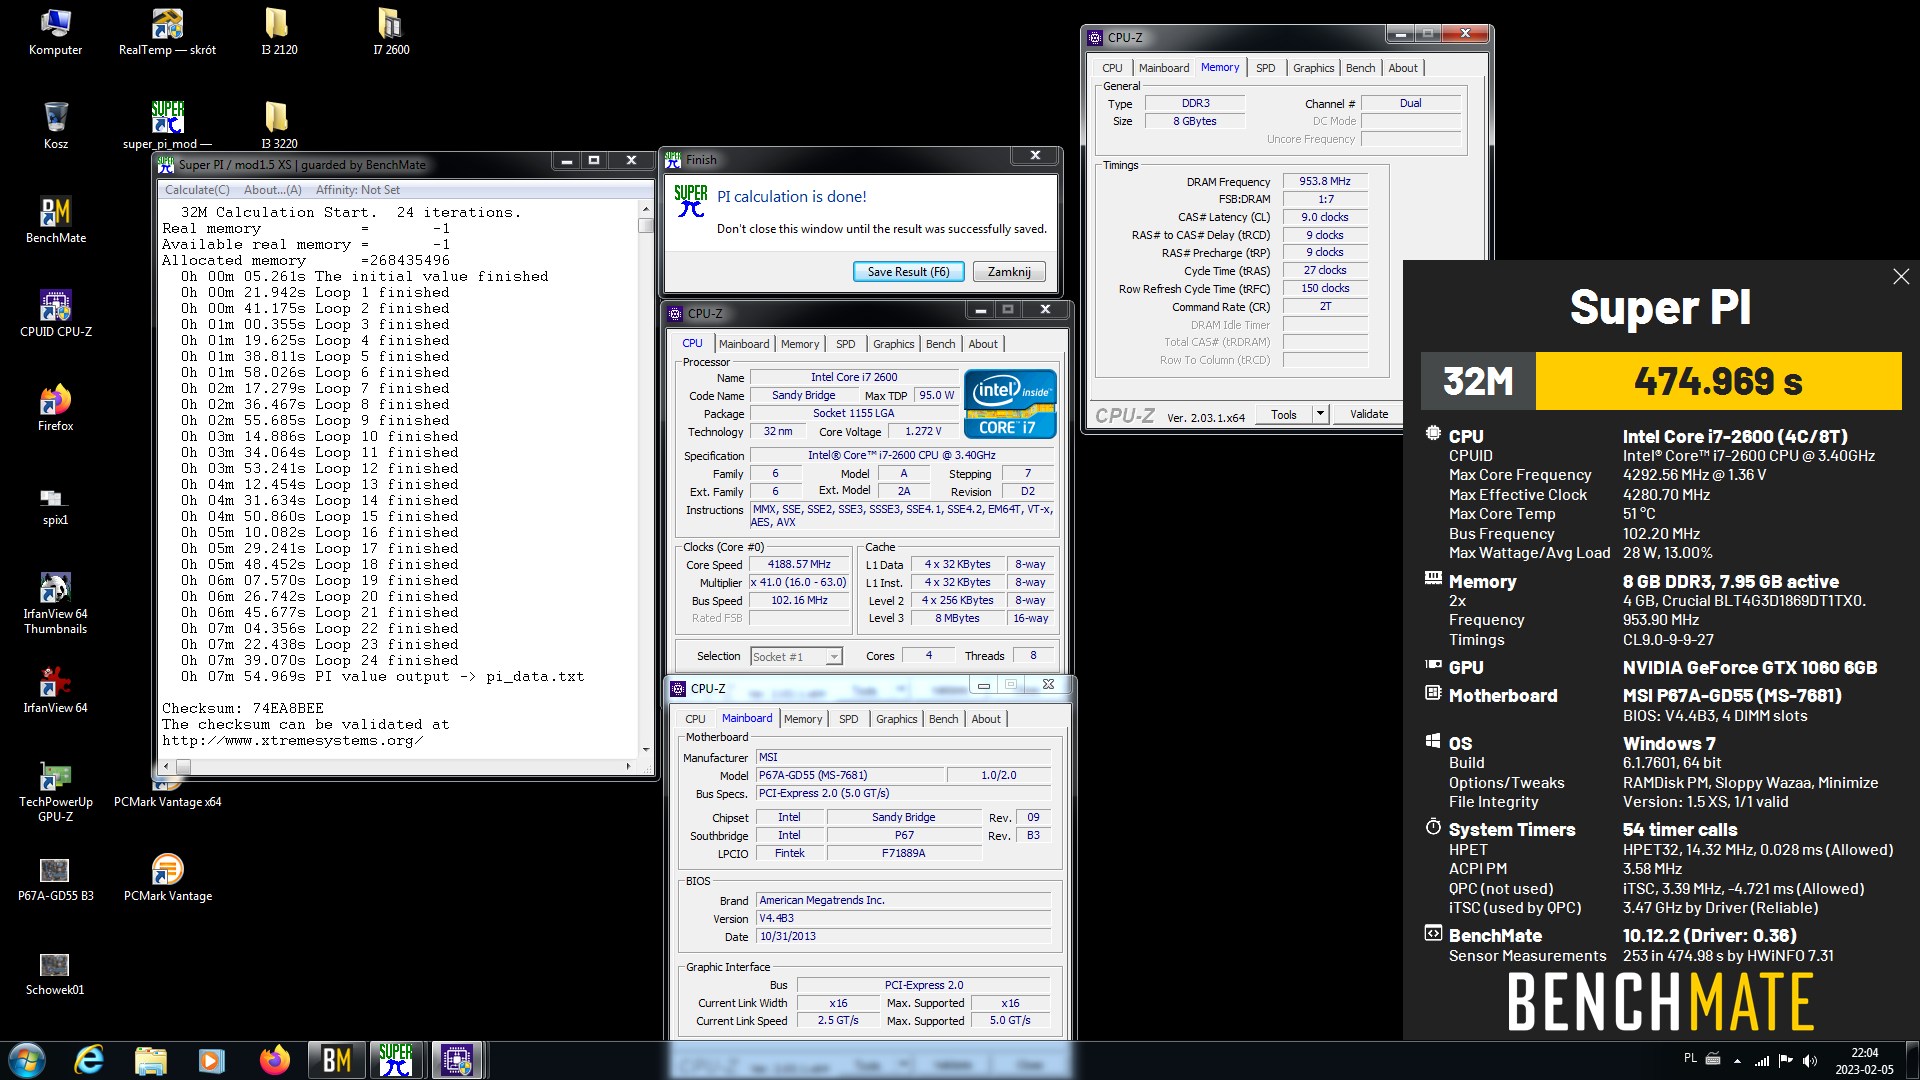Open the About...(A) menu in Super PI

(272, 190)
